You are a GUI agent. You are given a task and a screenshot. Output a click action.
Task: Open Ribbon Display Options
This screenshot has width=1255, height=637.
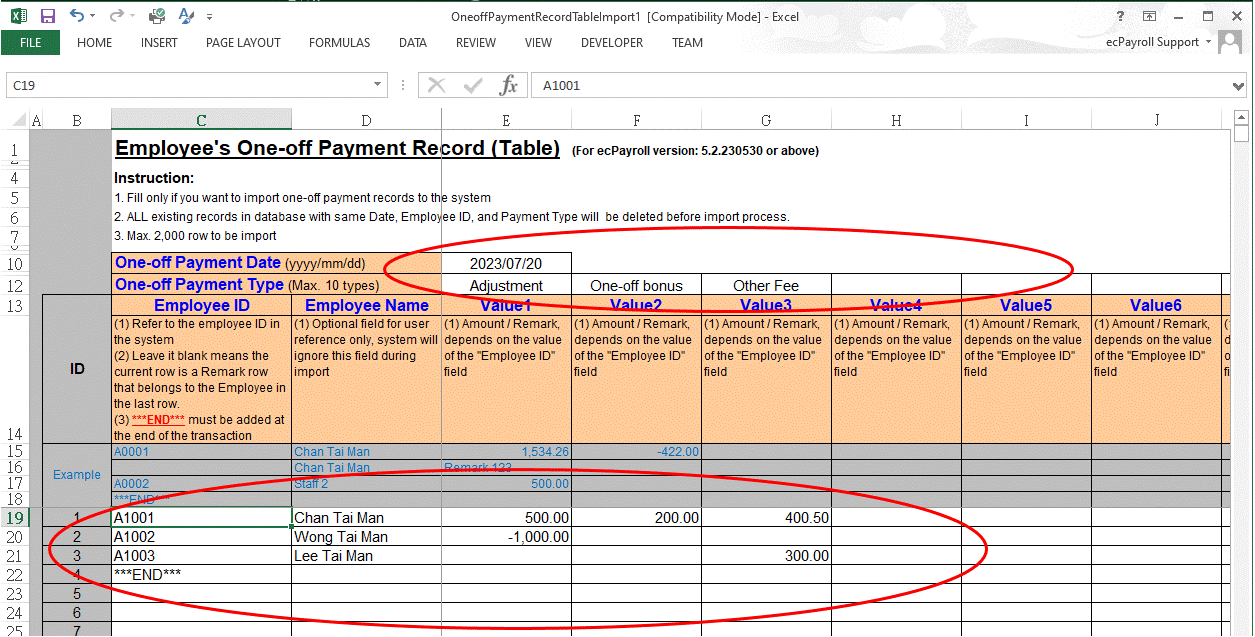click(x=1150, y=17)
